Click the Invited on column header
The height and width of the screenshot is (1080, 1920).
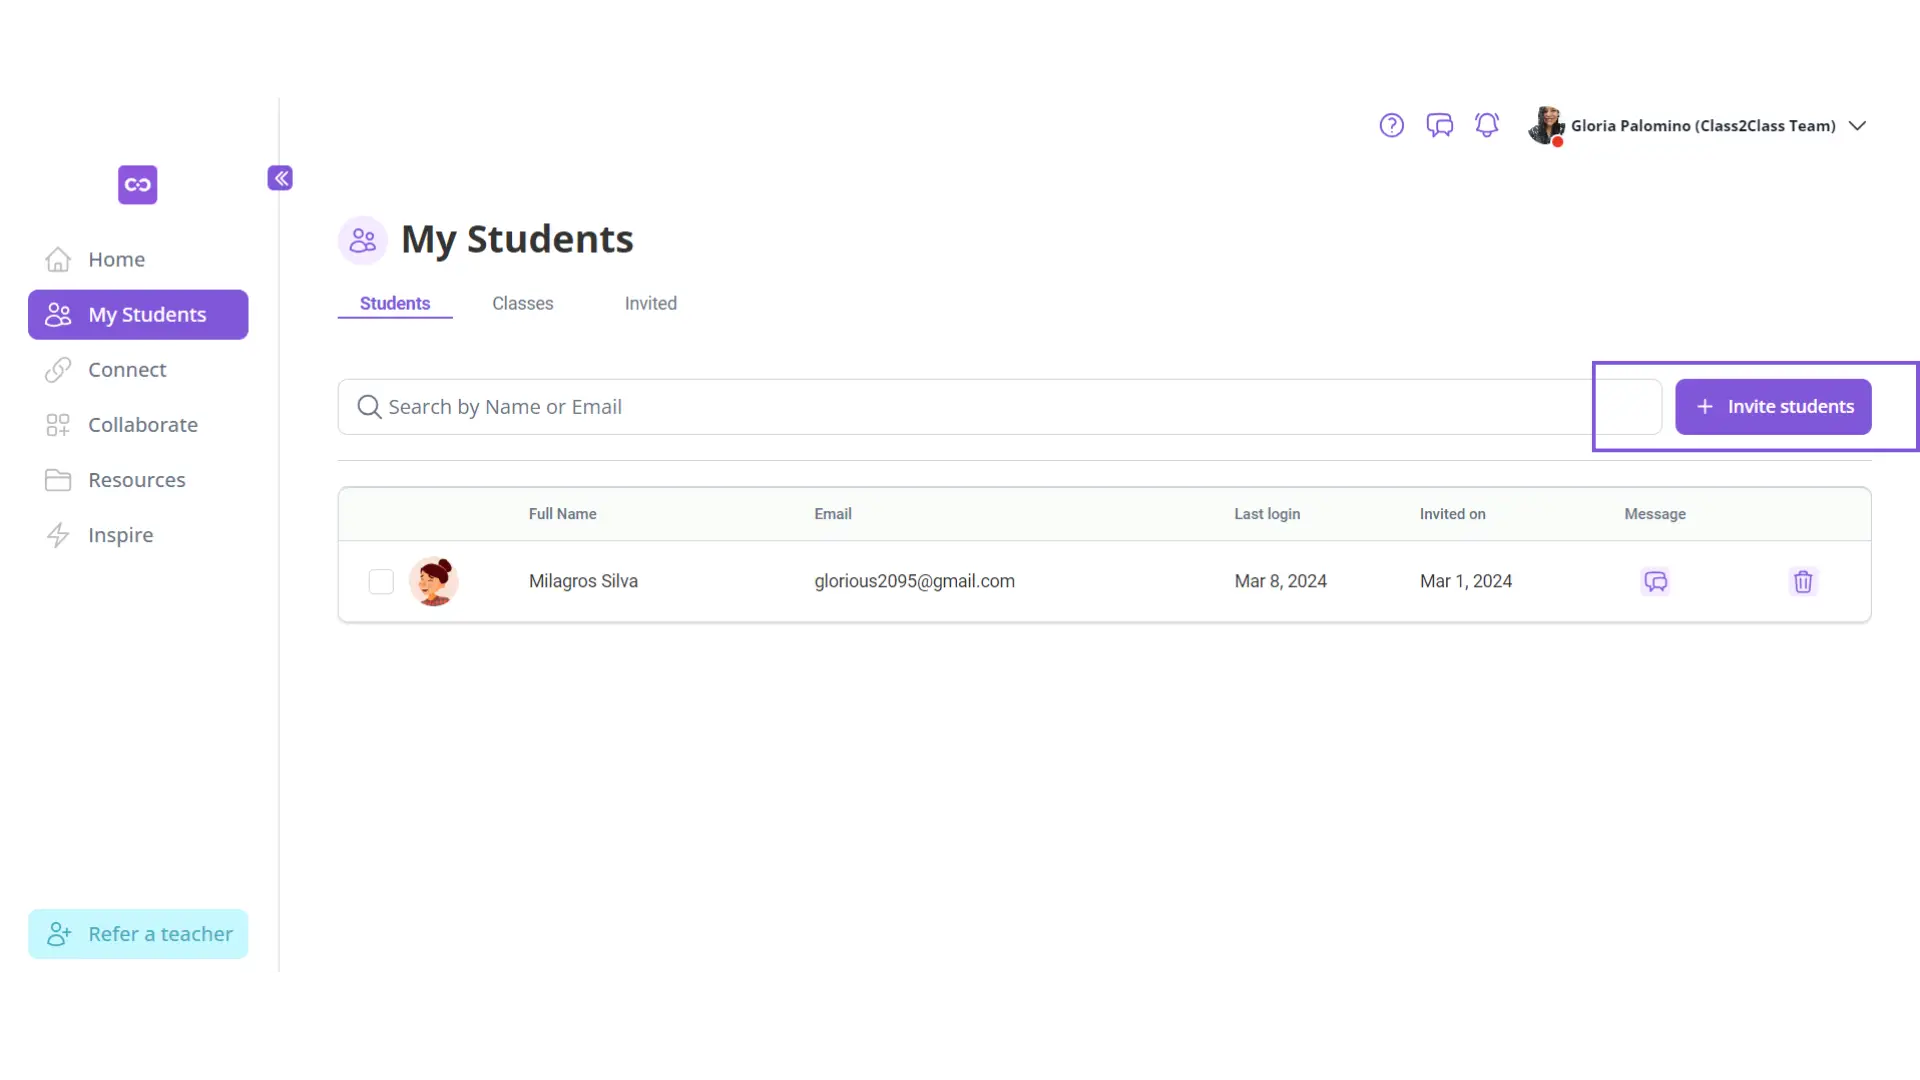point(1453,514)
